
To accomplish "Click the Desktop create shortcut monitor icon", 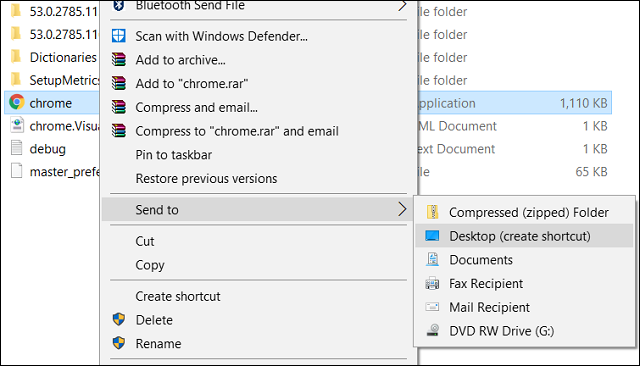I will tap(432, 236).
